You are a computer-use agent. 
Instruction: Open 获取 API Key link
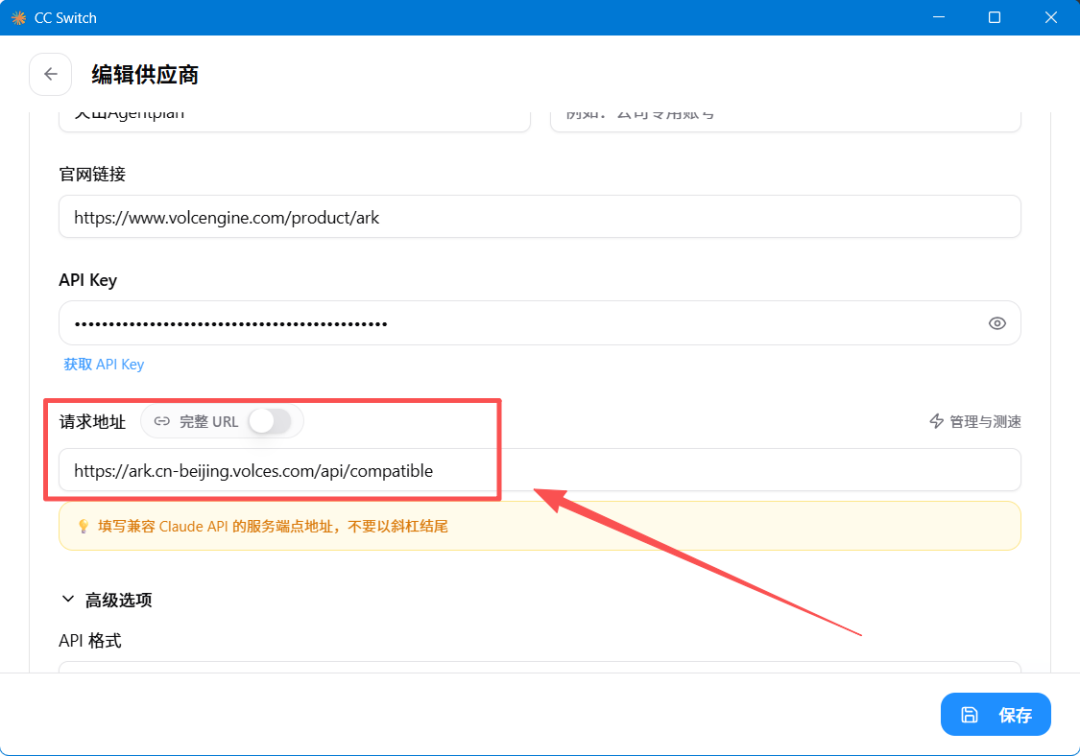tap(104, 364)
